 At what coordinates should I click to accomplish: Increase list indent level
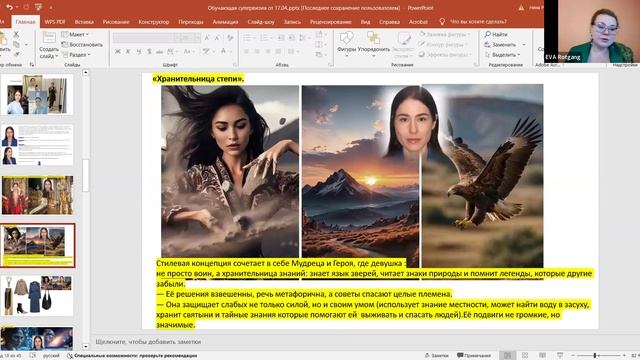coord(291,38)
